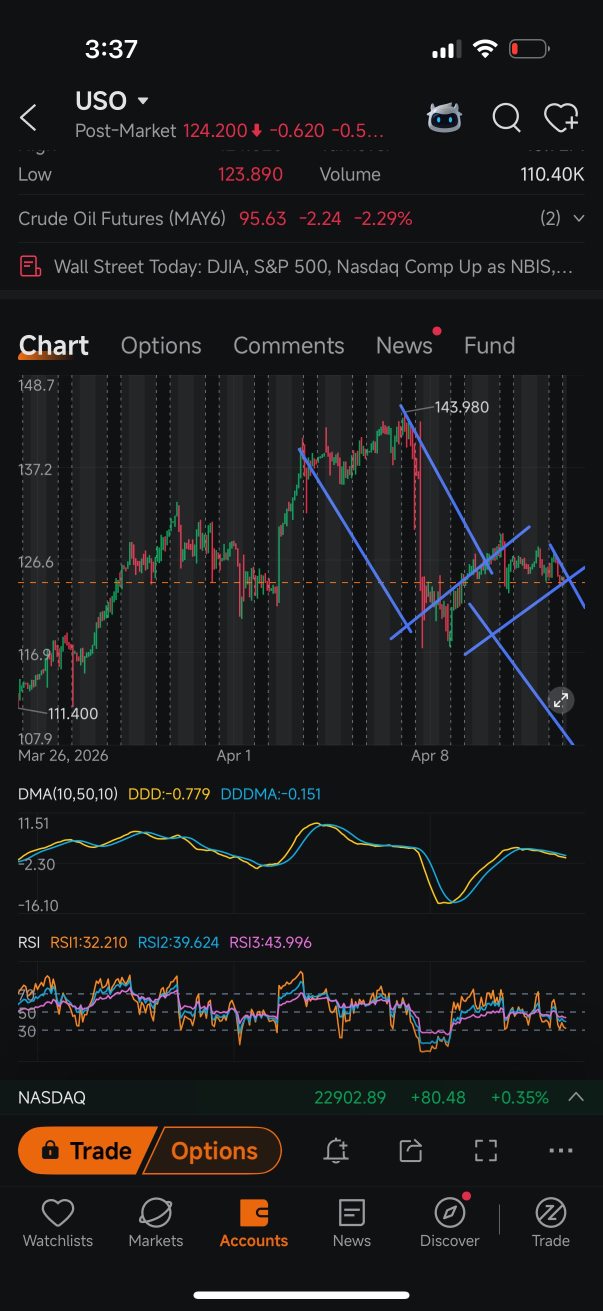
Task: Switch to the Options tab
Action: [161, 346]
